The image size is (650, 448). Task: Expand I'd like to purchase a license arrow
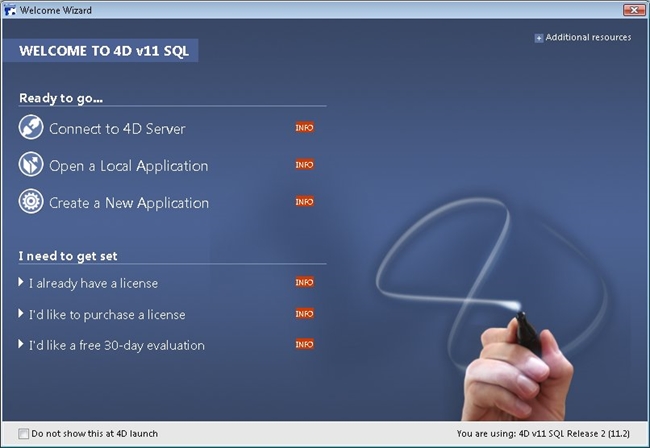[22, 314]
